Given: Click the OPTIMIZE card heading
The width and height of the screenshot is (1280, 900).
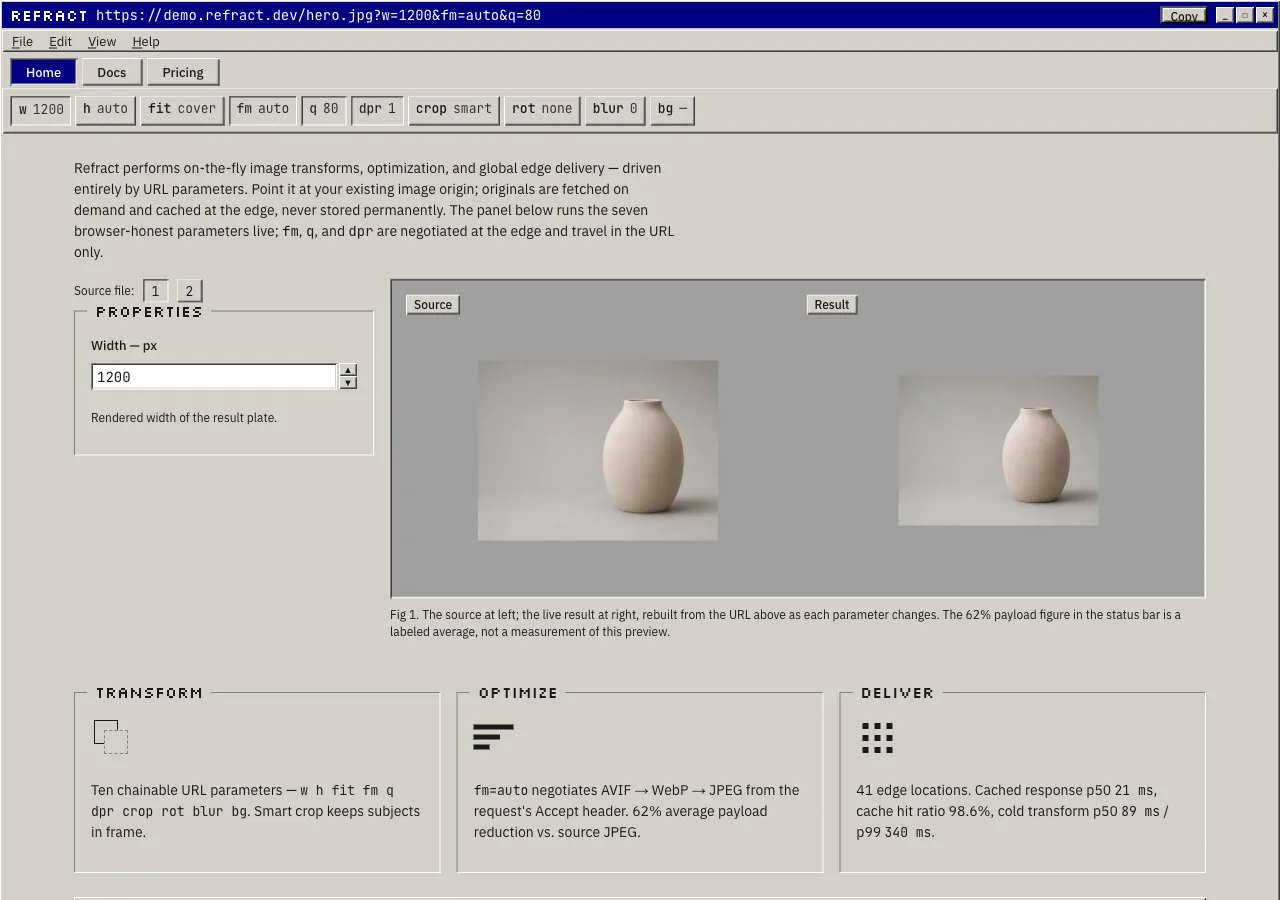Looking at the screenshot, I should pyautogui.click(x=518, y=693).
